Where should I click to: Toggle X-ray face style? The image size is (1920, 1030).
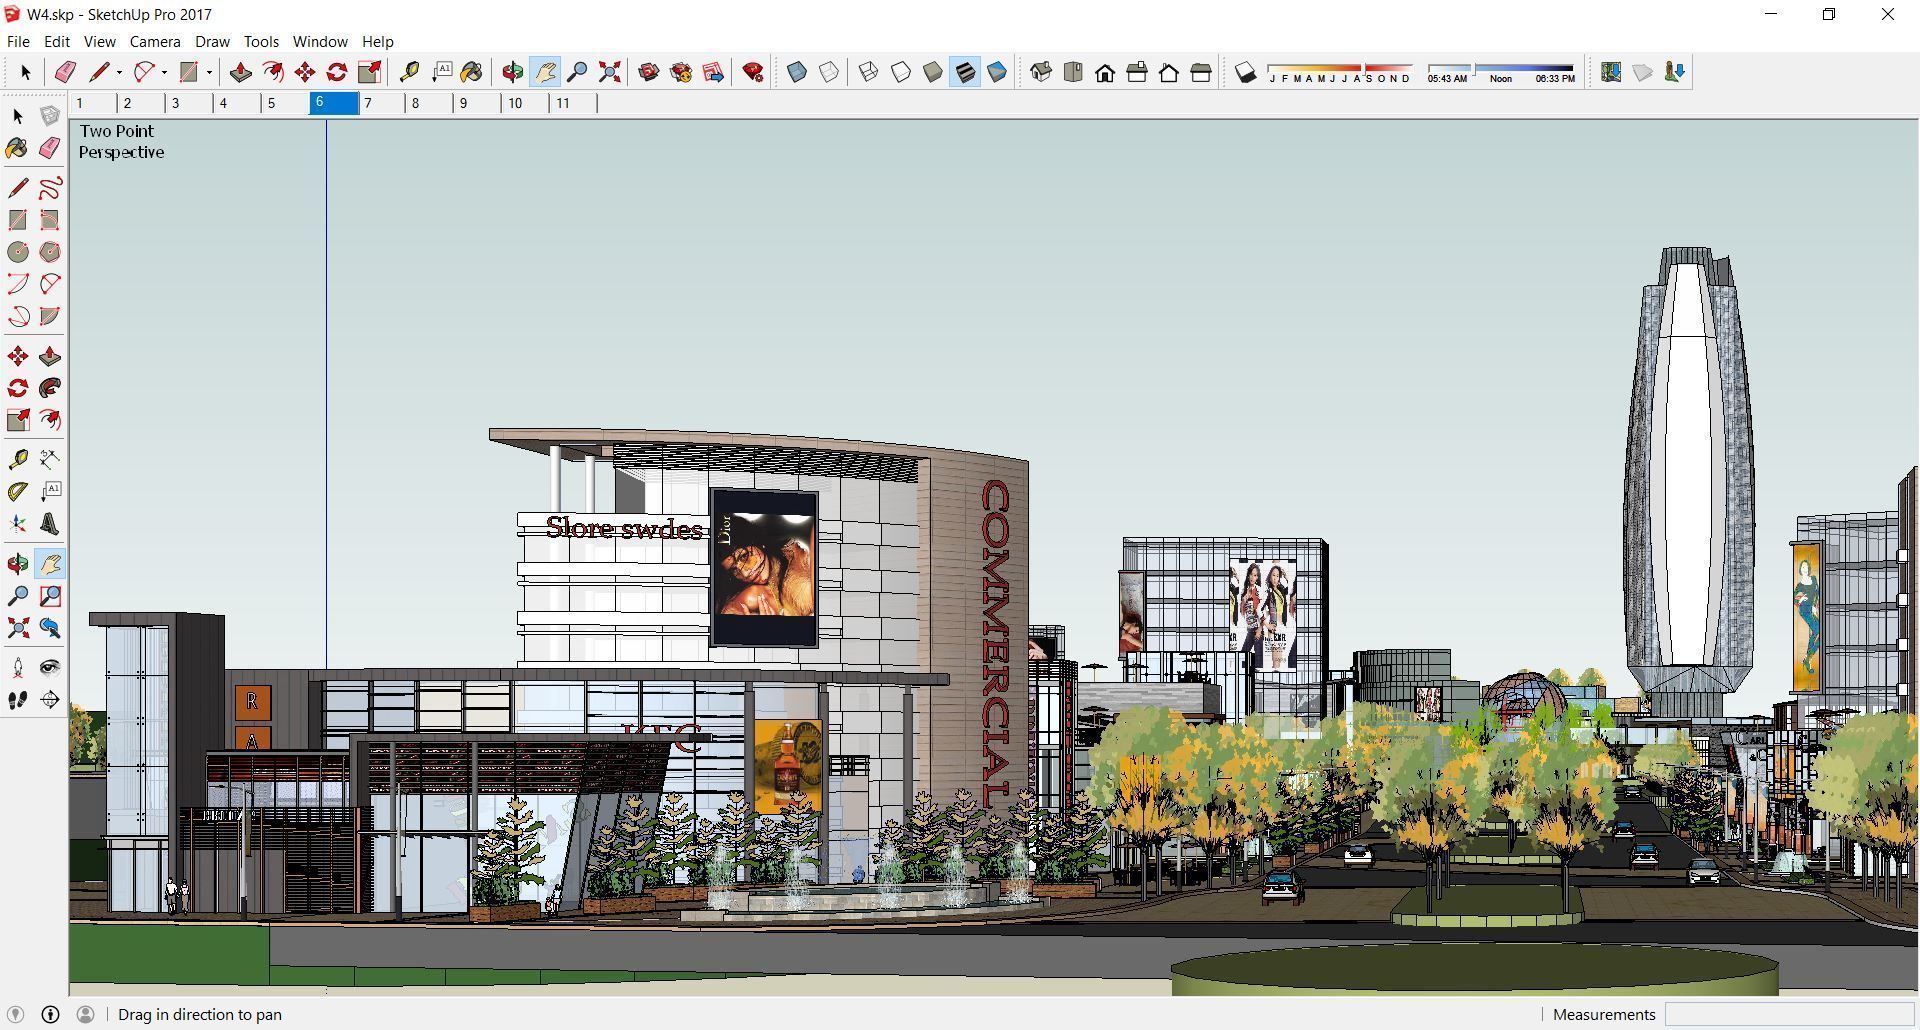[795, 72]
